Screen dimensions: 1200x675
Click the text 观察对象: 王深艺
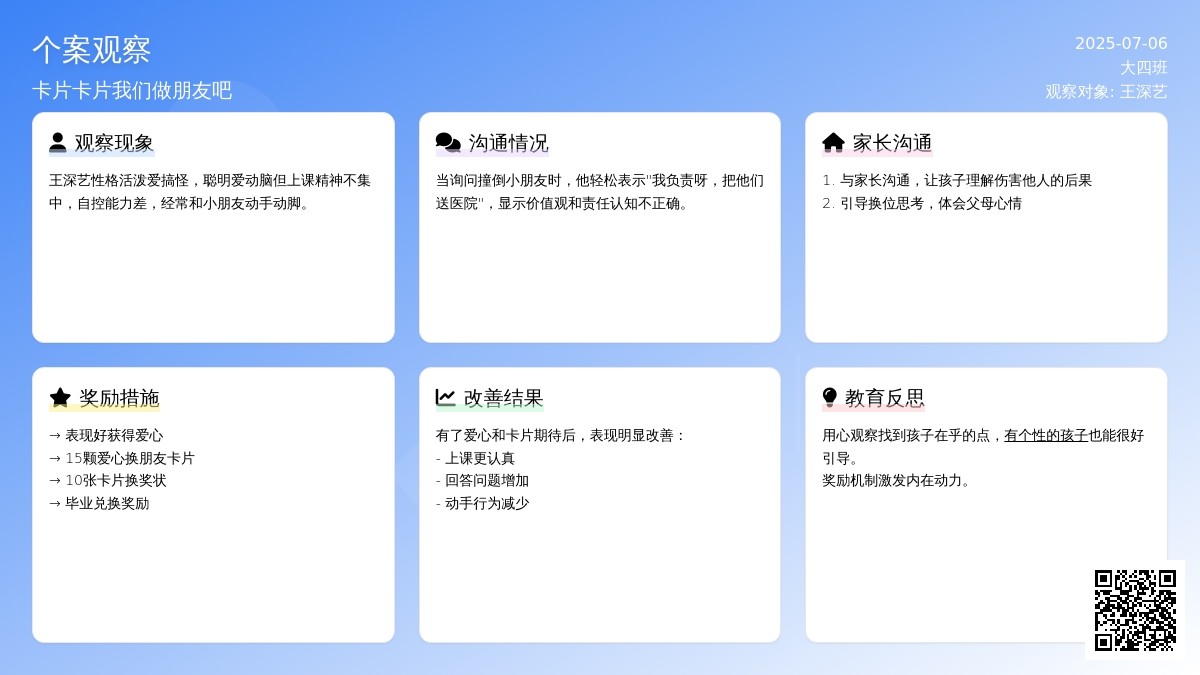point(1107,91)
